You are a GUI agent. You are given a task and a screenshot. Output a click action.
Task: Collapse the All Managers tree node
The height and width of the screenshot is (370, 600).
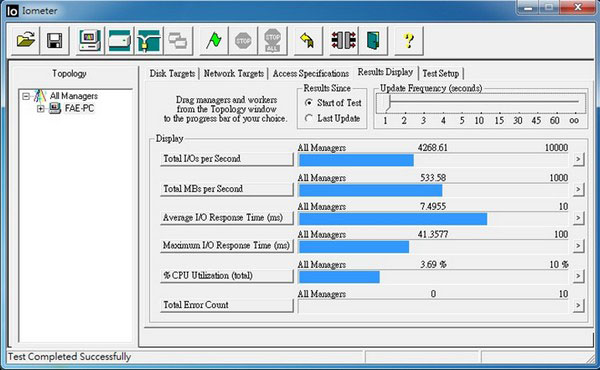tap(26, 96)
